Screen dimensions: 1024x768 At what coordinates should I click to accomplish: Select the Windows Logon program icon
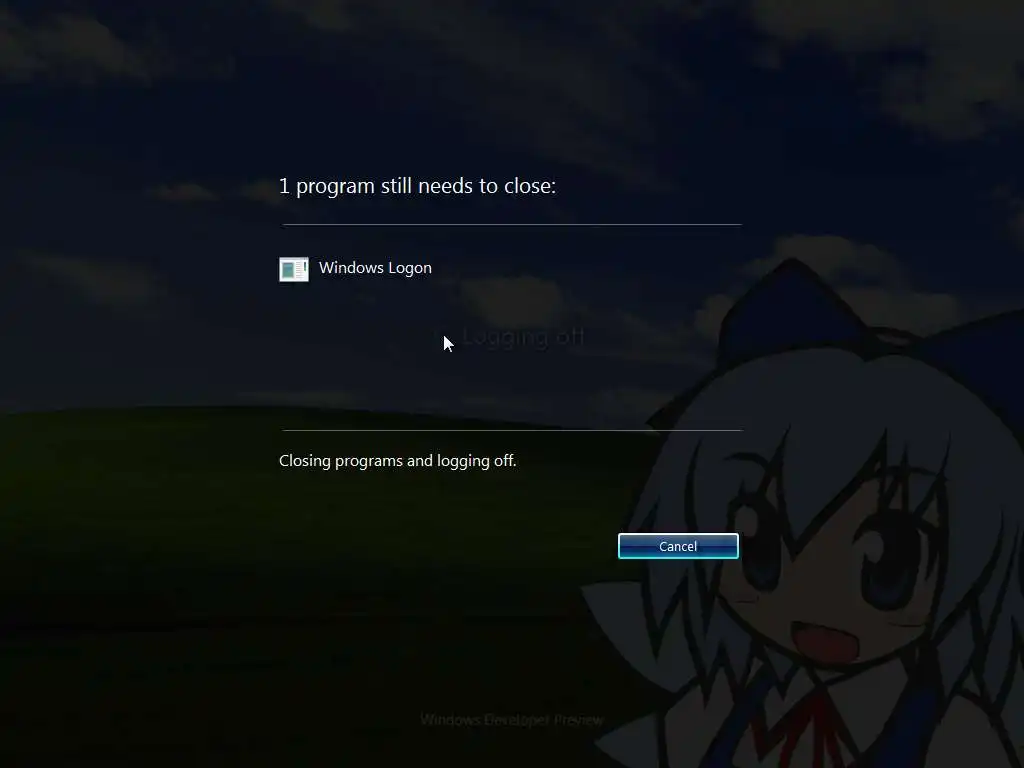[294, 269]
